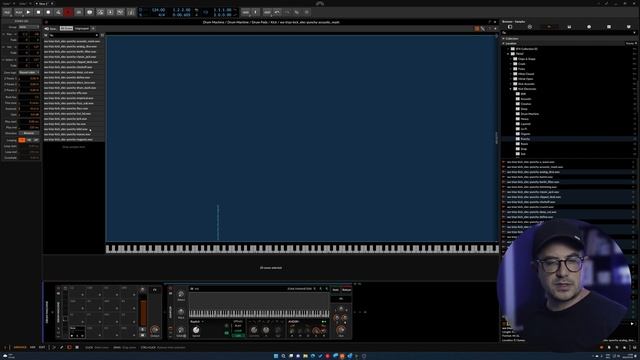640x360 pixels.
Task: Switch to the MIX view tab
Action: pos(33,347)
